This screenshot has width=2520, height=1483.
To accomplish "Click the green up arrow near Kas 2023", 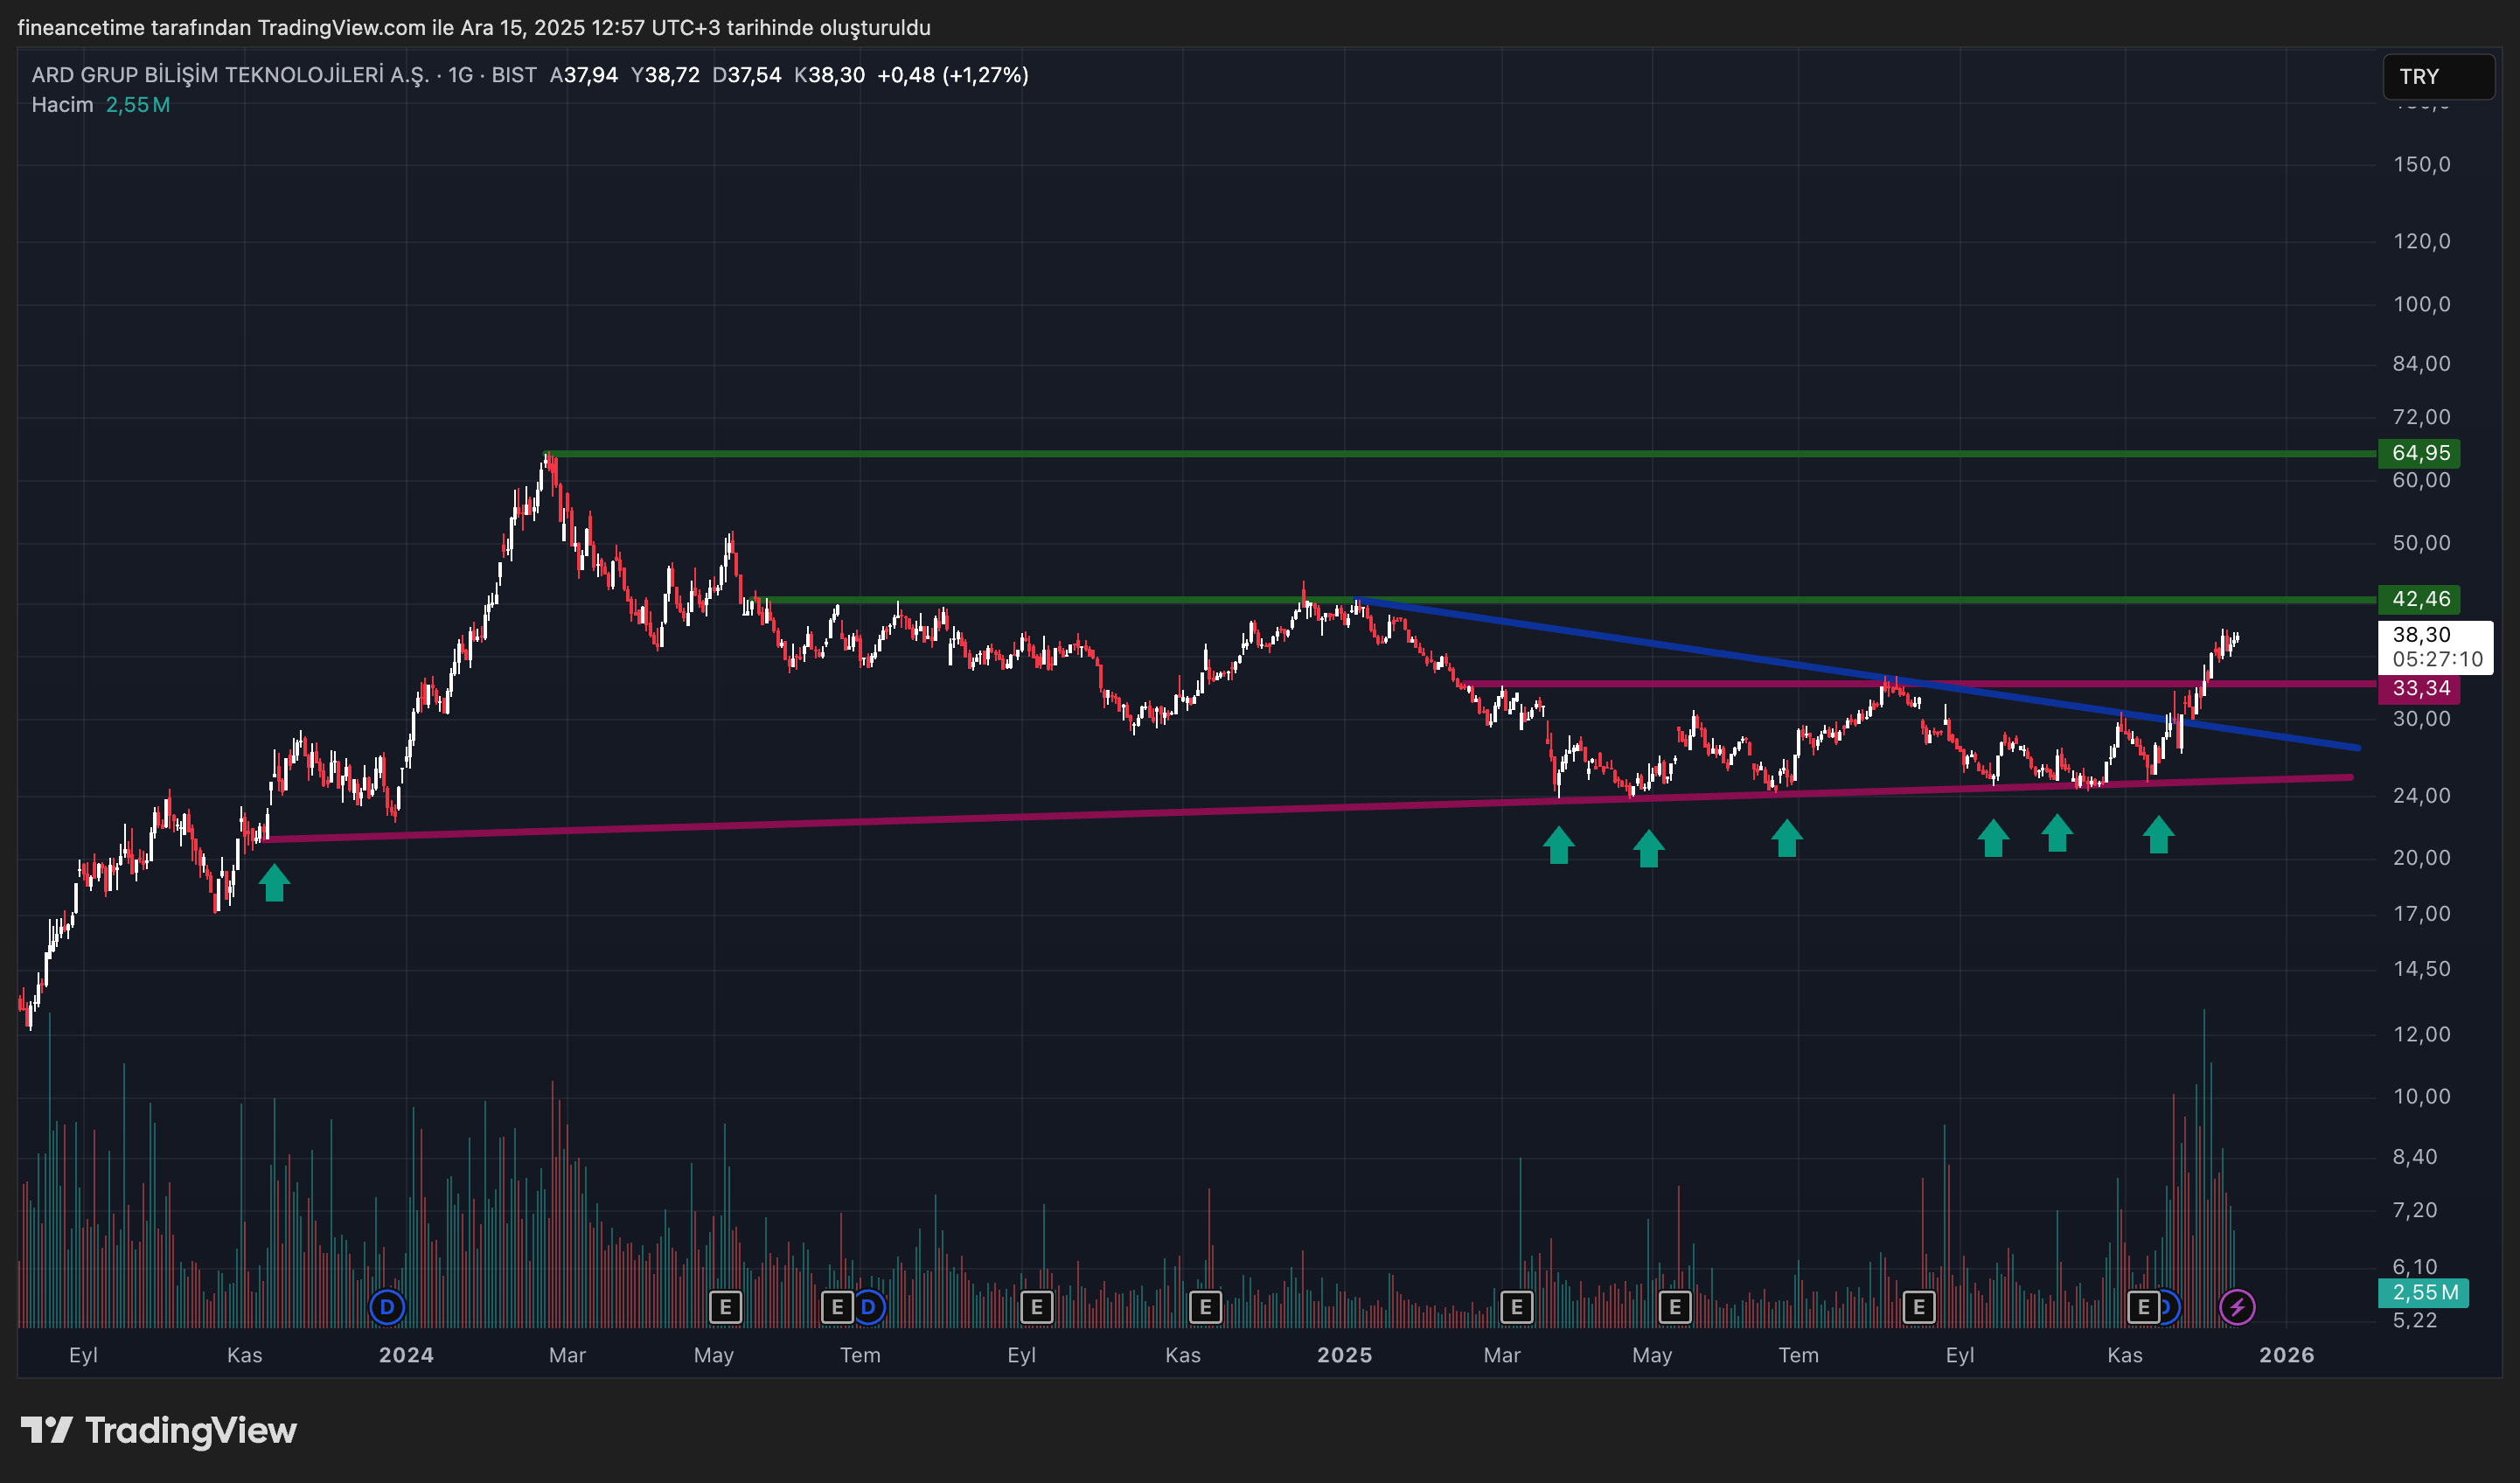I will pyautogui.click(x=274, y=882).
